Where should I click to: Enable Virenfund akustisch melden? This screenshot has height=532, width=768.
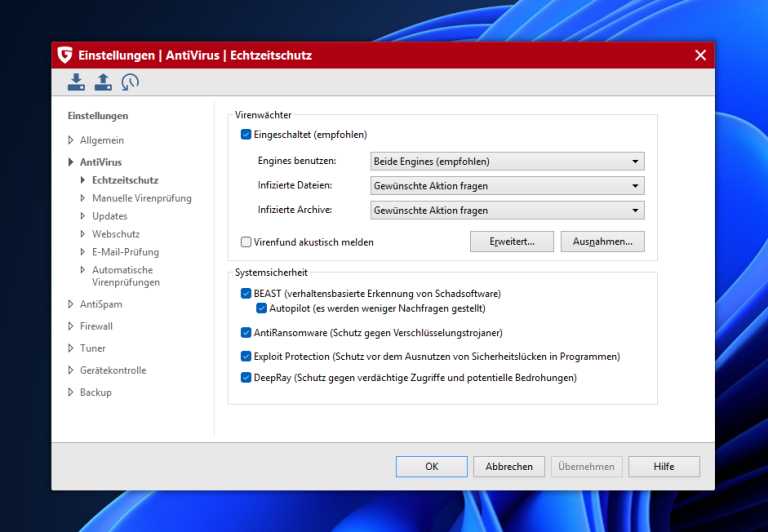click(x=246, y=242)
